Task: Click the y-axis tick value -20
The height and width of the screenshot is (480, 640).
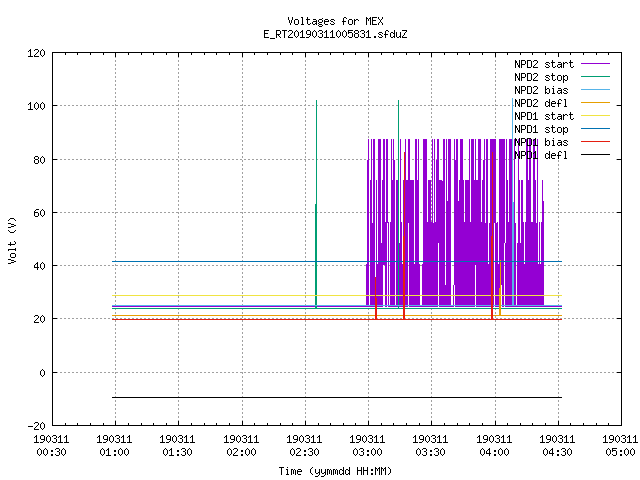Action: [x=36, y=426]
